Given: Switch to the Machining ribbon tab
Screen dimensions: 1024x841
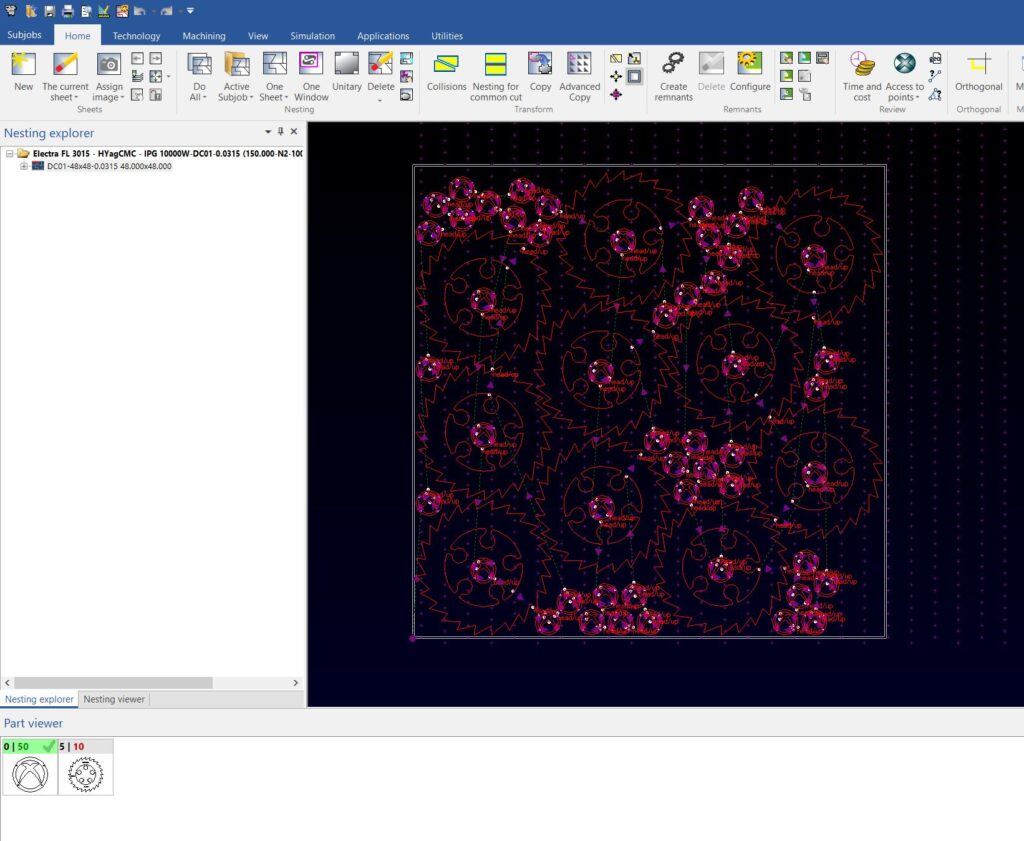Looking at the screenshot, I should pos(204,36).
